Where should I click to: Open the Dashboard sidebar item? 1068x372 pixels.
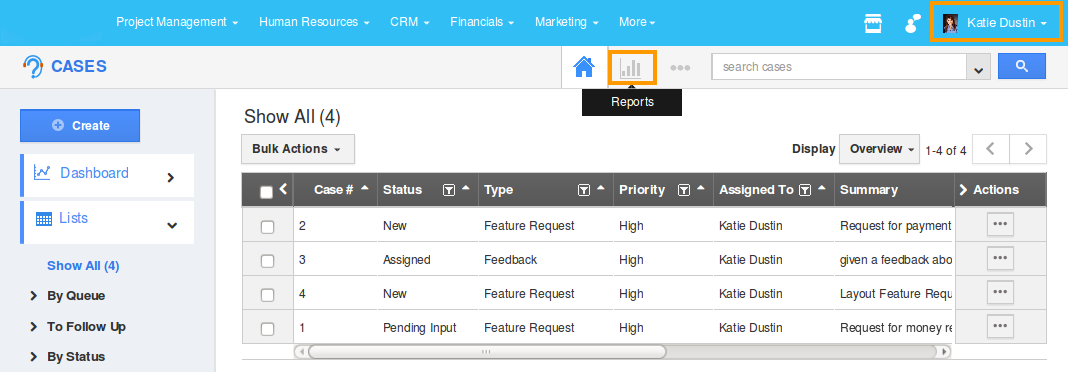tap(108, 175)
